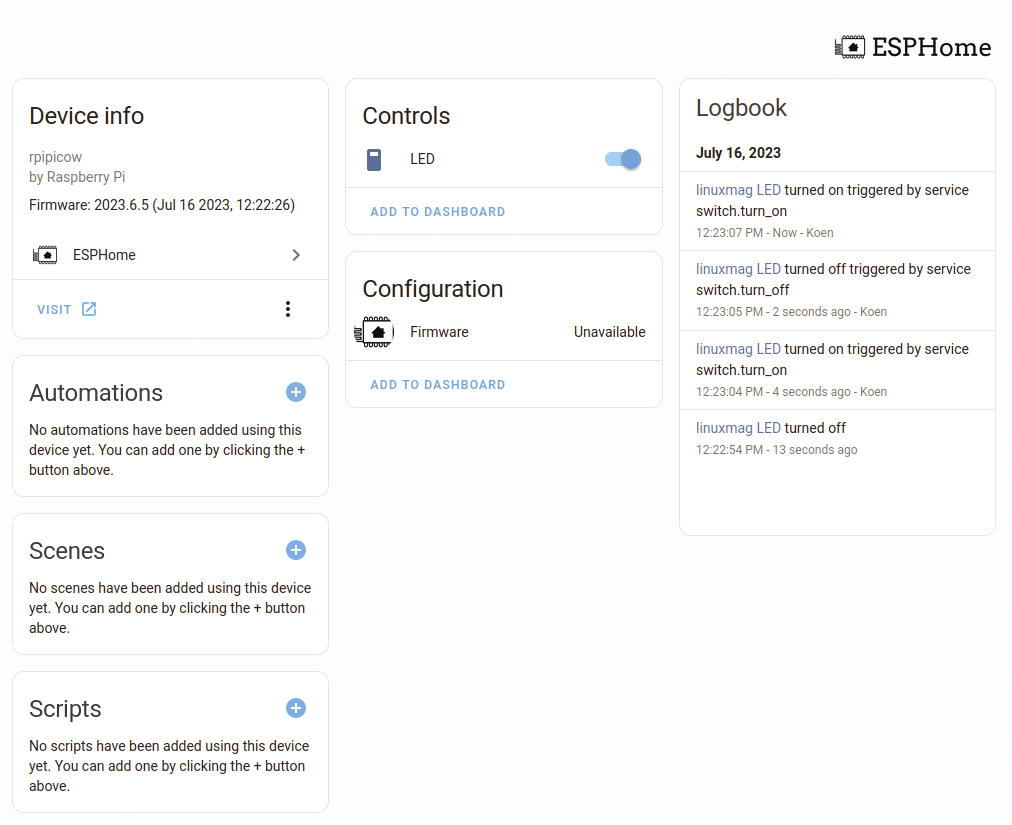Image resolution: width=1012 pixels, height=825 pixels.
Task: Open linuxmag LED link in 12:23:04 PM entry
Action: pos(738,349)
